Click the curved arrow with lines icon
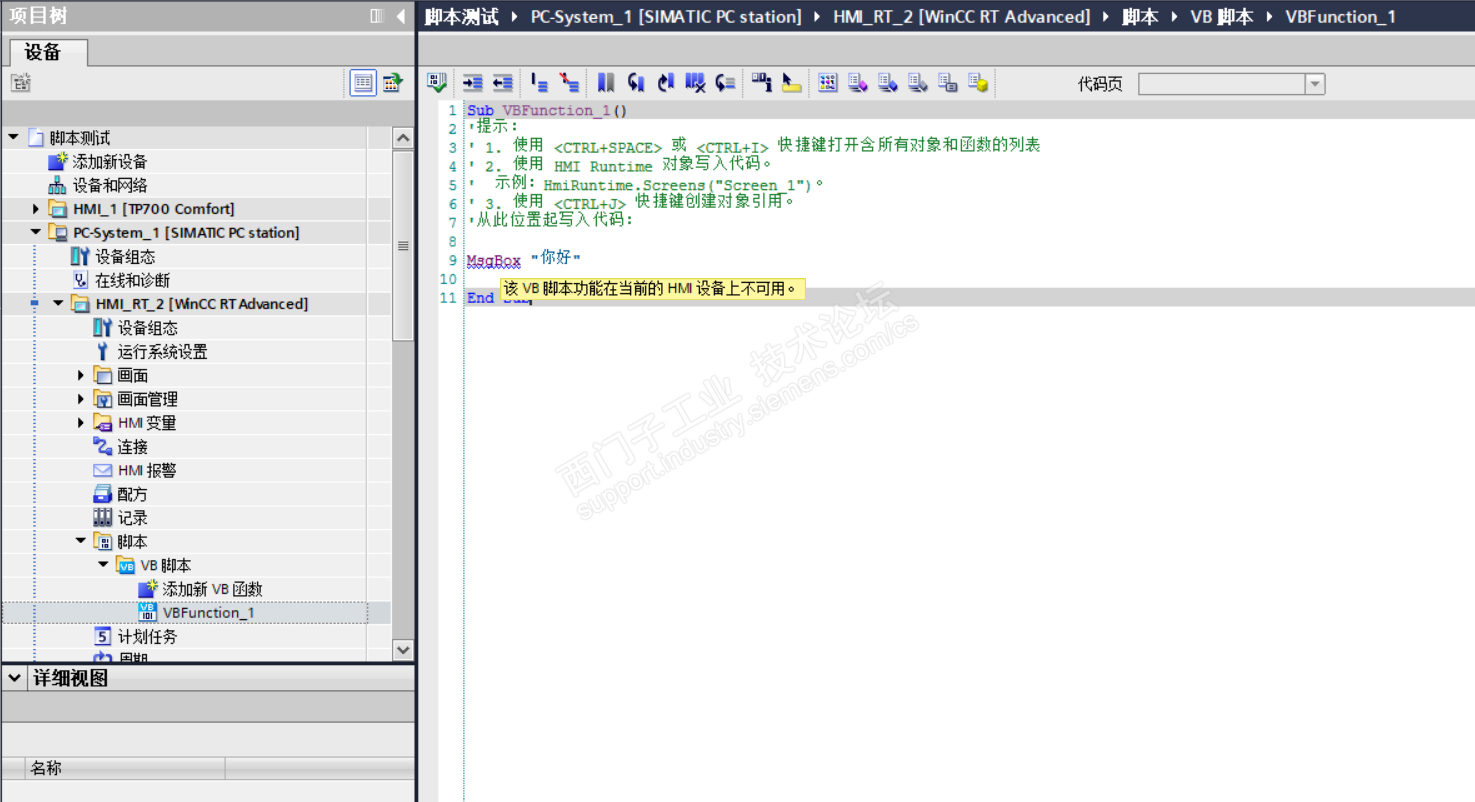Screen dimensions: 1475x802 pos(726,83)
